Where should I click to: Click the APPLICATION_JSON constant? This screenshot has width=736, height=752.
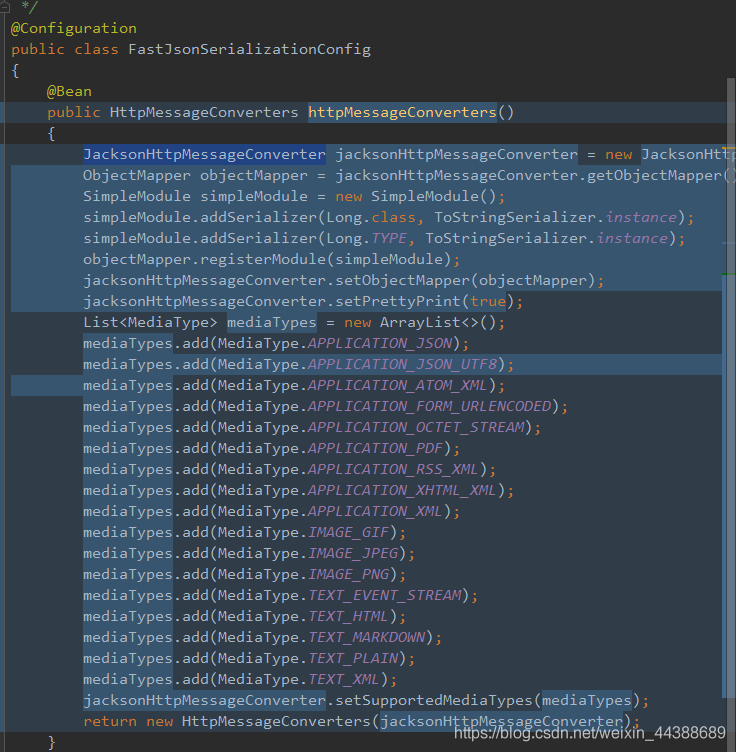pyautogui.click(x=380, y=343)
